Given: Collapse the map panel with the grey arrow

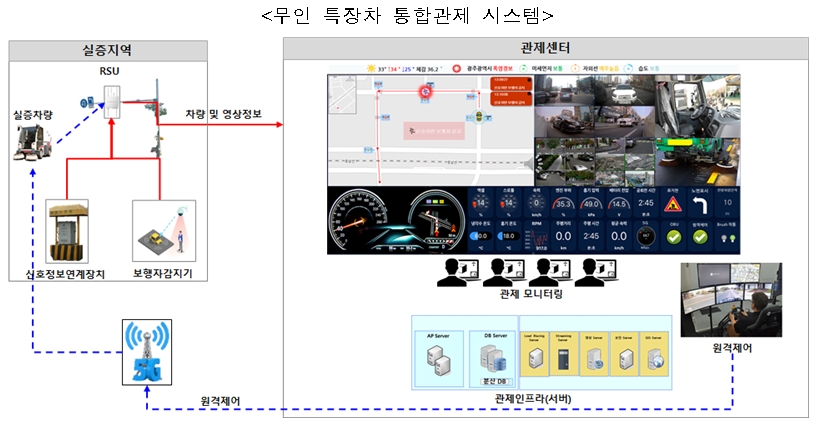Looking at the screenshot, I should (x=529, y=164).
